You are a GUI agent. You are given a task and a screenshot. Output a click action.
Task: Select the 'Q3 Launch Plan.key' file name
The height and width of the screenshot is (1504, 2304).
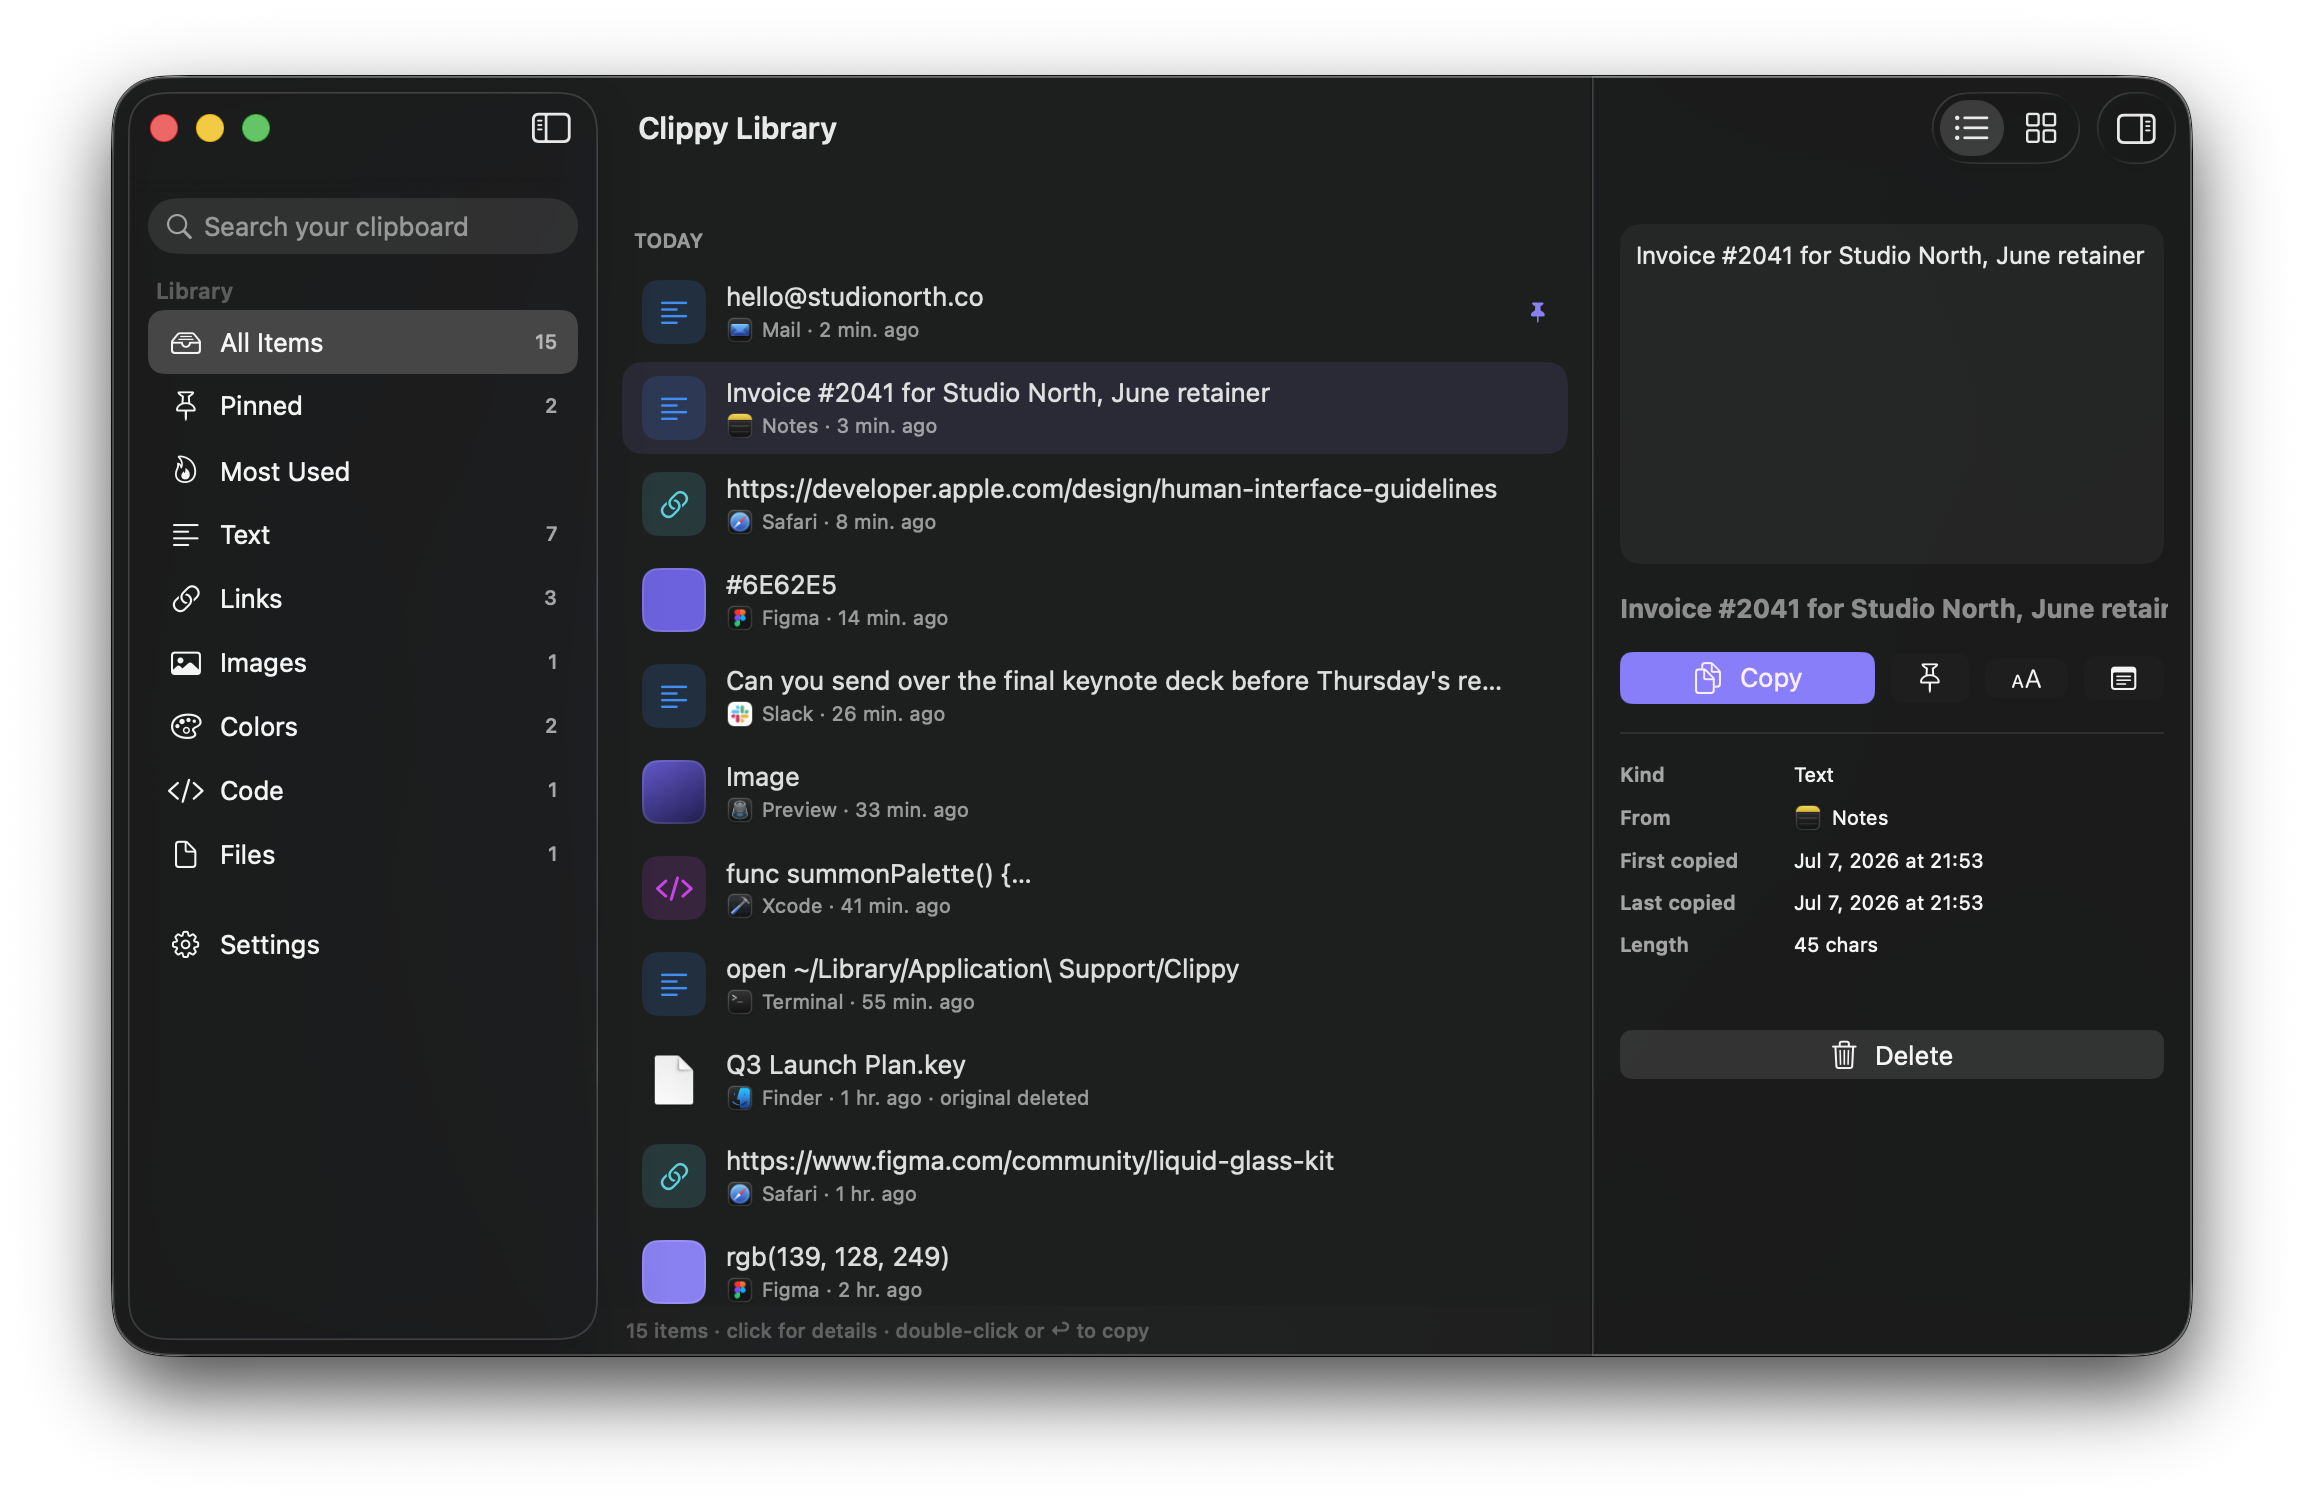tap(846, 1065)
